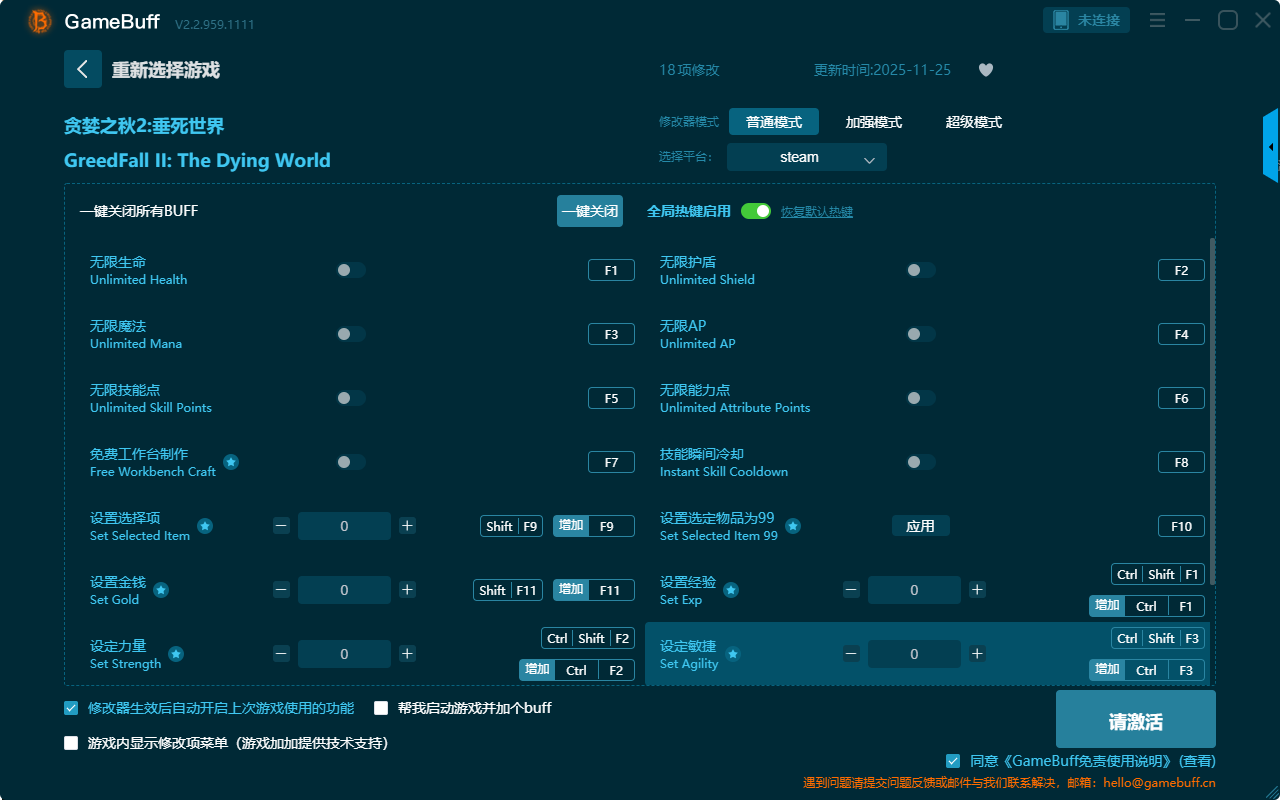Image resolution: width=1280 pixels, height=800 pixels.
Task: Click restore default hotkeys link
Action: tap(817, 212)
